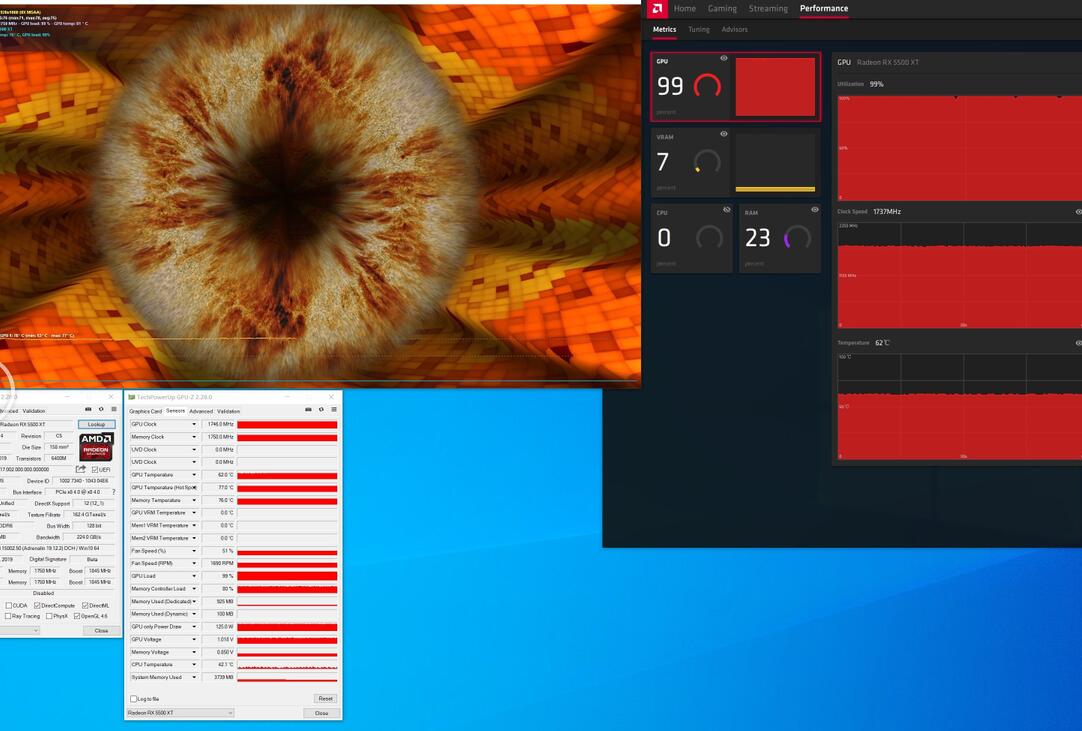Click the GPU-Z title bar app icon

coord(132,397)
